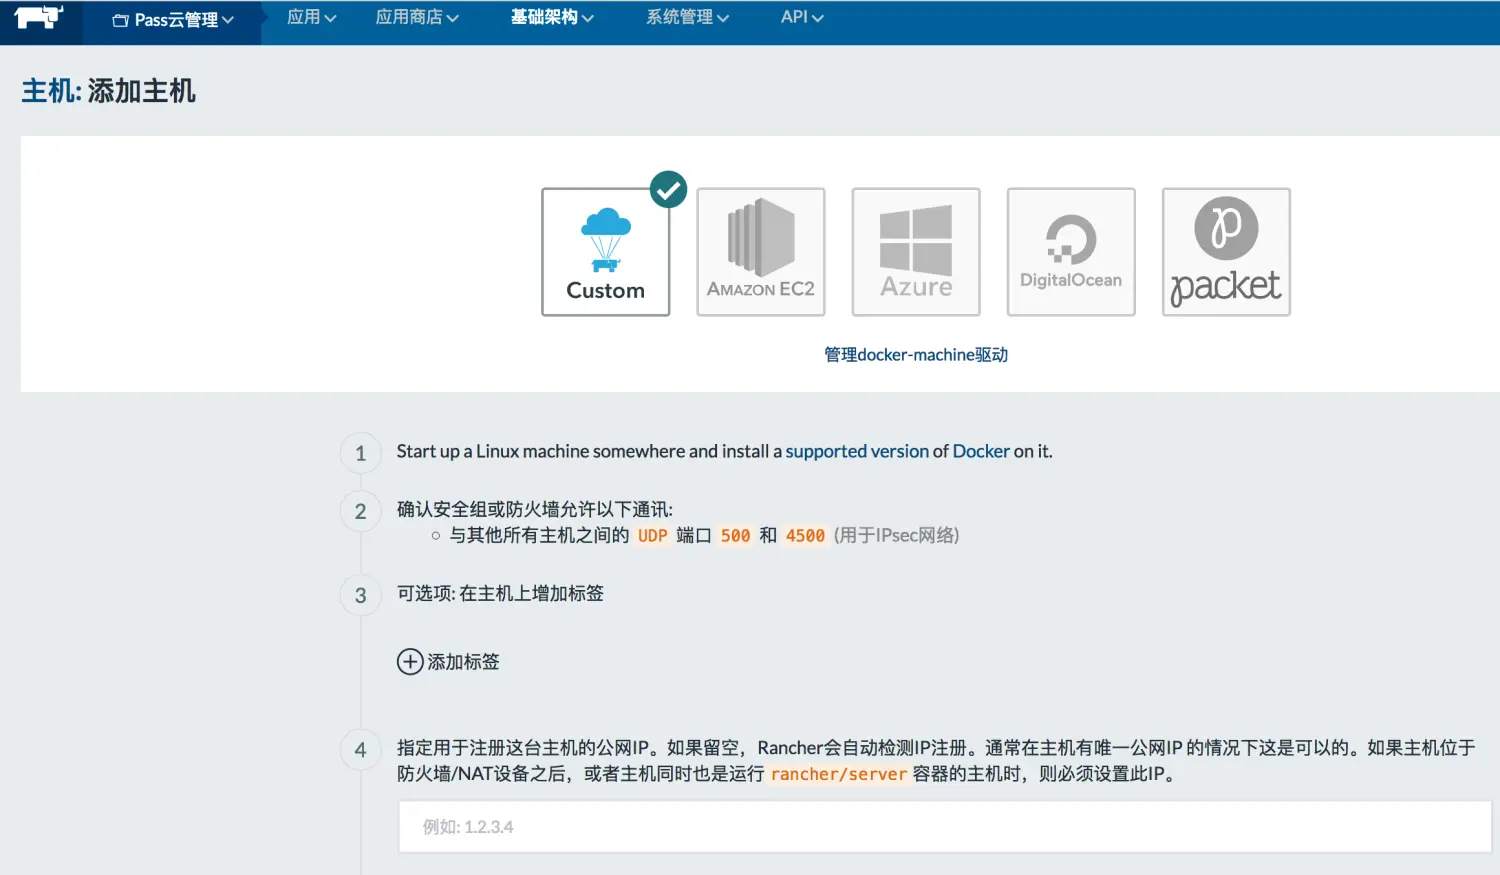Click the 添加标签 label text
Viewport: 1500px width, 875px height.
(464, 662)
